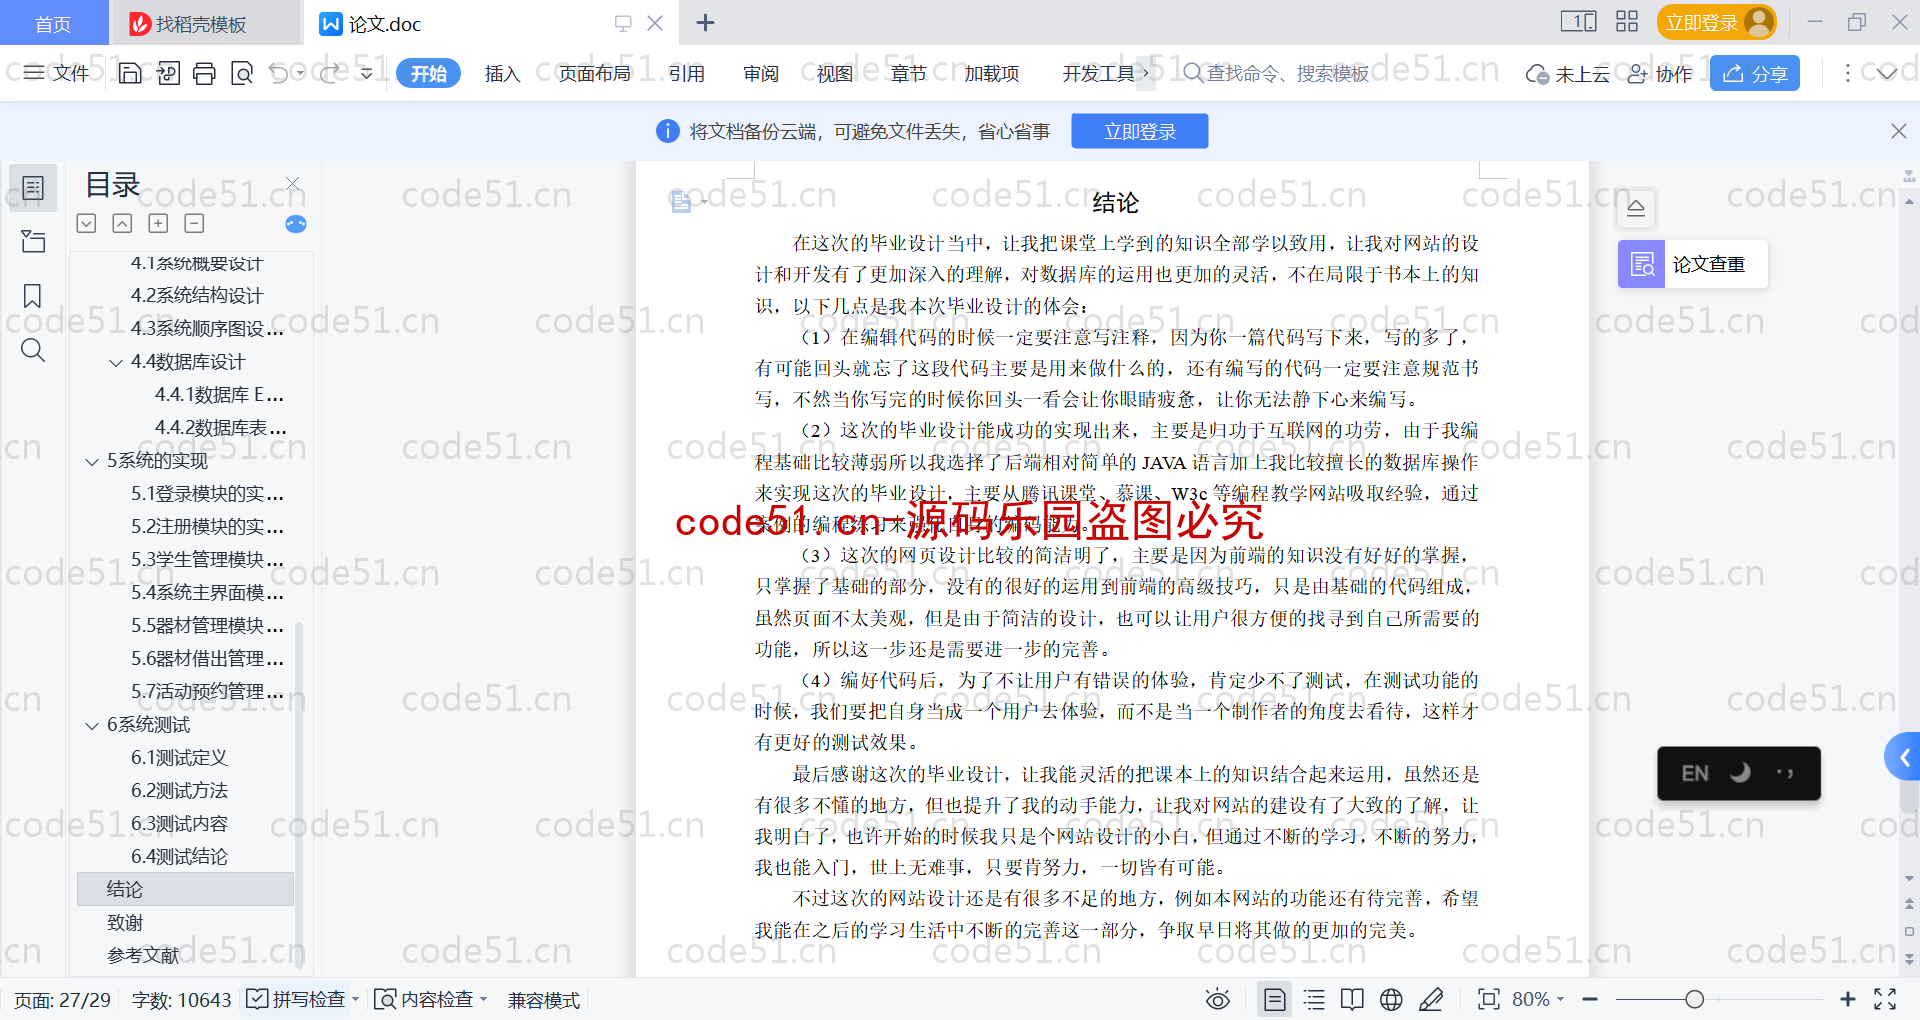Switch to web layout globe icon
1920x1020 pixels.
pyautogui.click(x=1391, y=999)
